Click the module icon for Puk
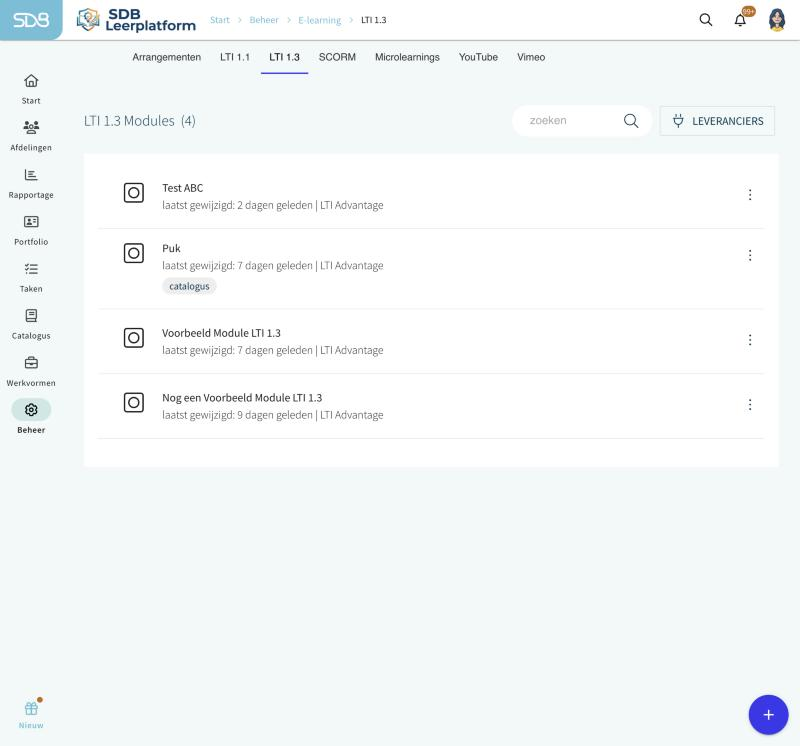800x746 pixels. 134,253
